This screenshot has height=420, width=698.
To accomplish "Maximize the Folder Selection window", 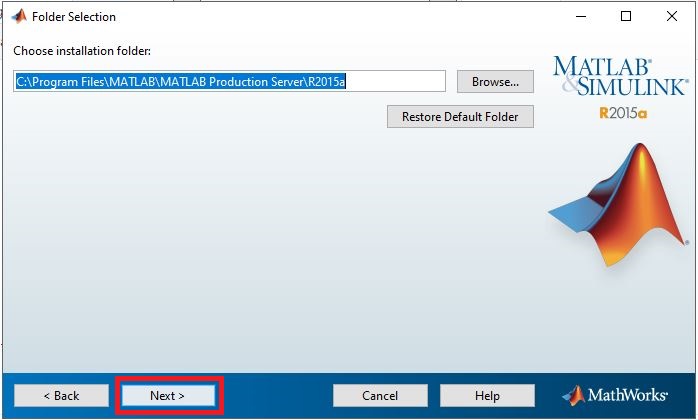I will 626,16.
